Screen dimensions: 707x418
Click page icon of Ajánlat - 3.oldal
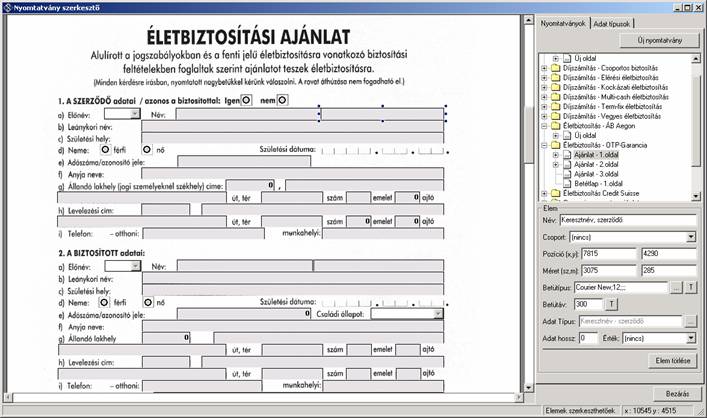pos(567,174)
